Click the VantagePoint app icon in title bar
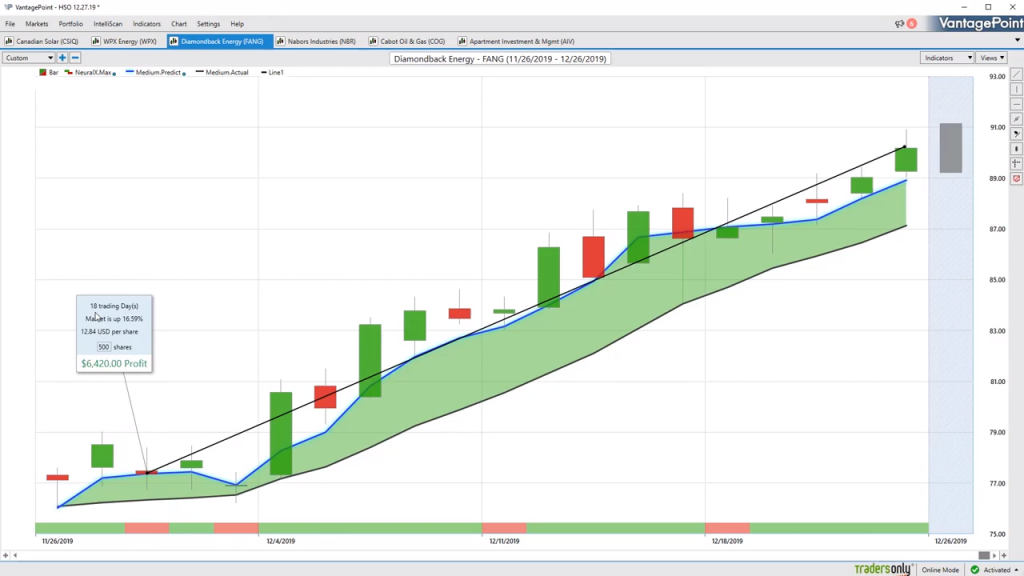 tap(8, 7)
